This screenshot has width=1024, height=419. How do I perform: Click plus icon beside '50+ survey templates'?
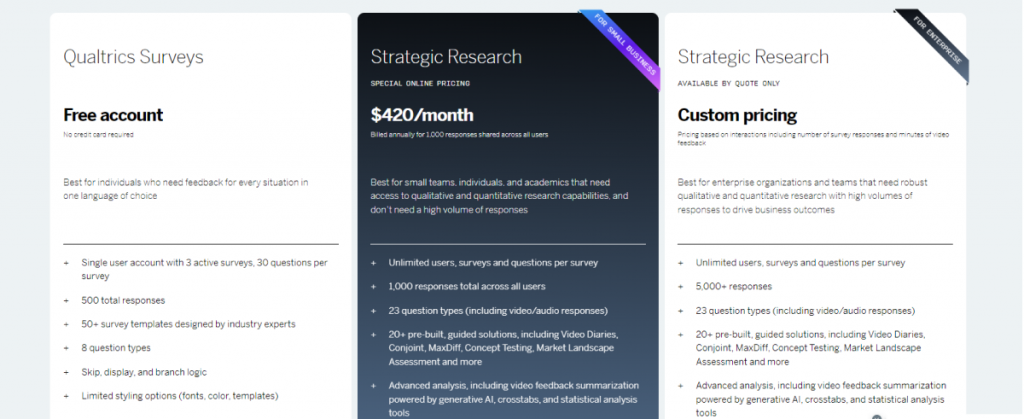(67, 324)
